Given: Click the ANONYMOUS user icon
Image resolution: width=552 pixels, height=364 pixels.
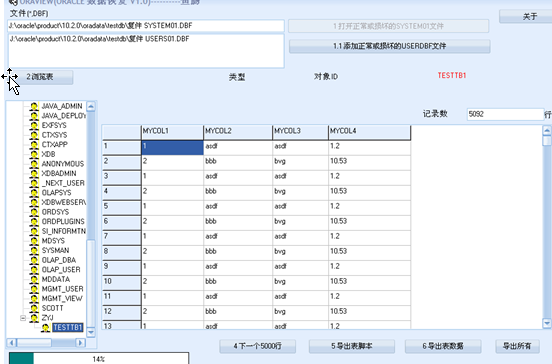Looking at the screenshot, I should pyautogui.click(x=34, y=164).
